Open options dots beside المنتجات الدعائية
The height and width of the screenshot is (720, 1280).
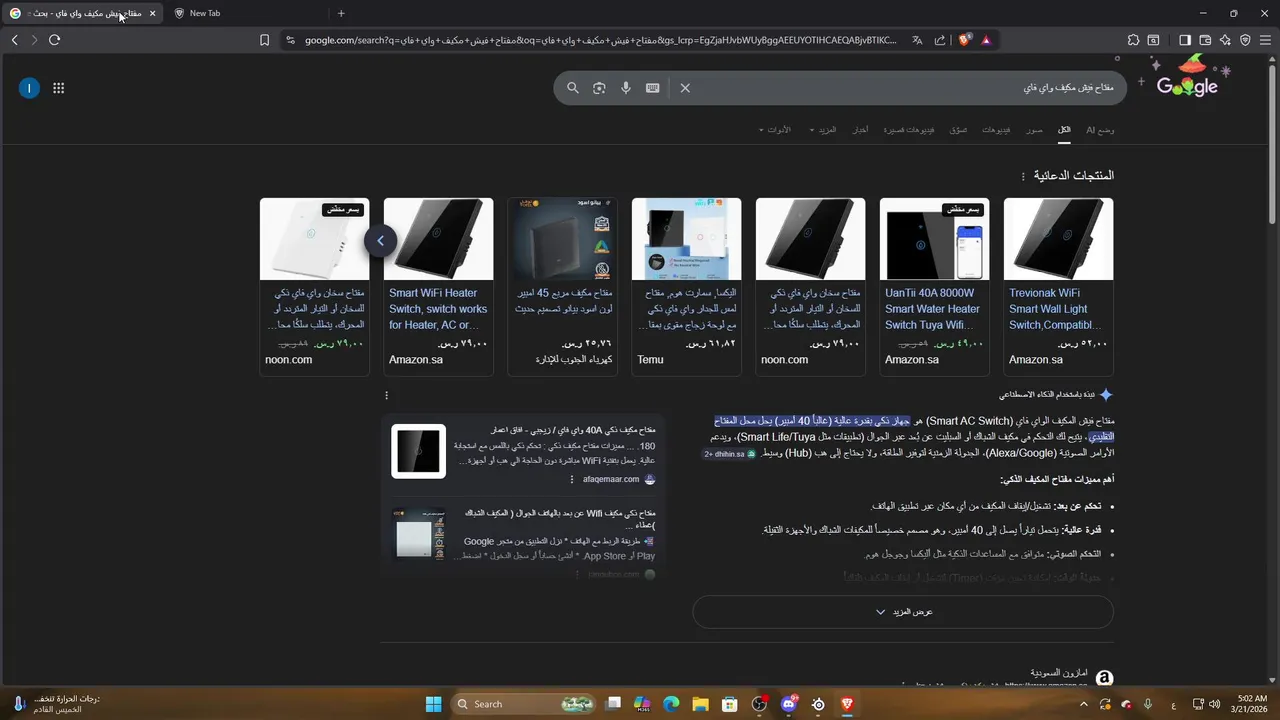click(1023, 176)
